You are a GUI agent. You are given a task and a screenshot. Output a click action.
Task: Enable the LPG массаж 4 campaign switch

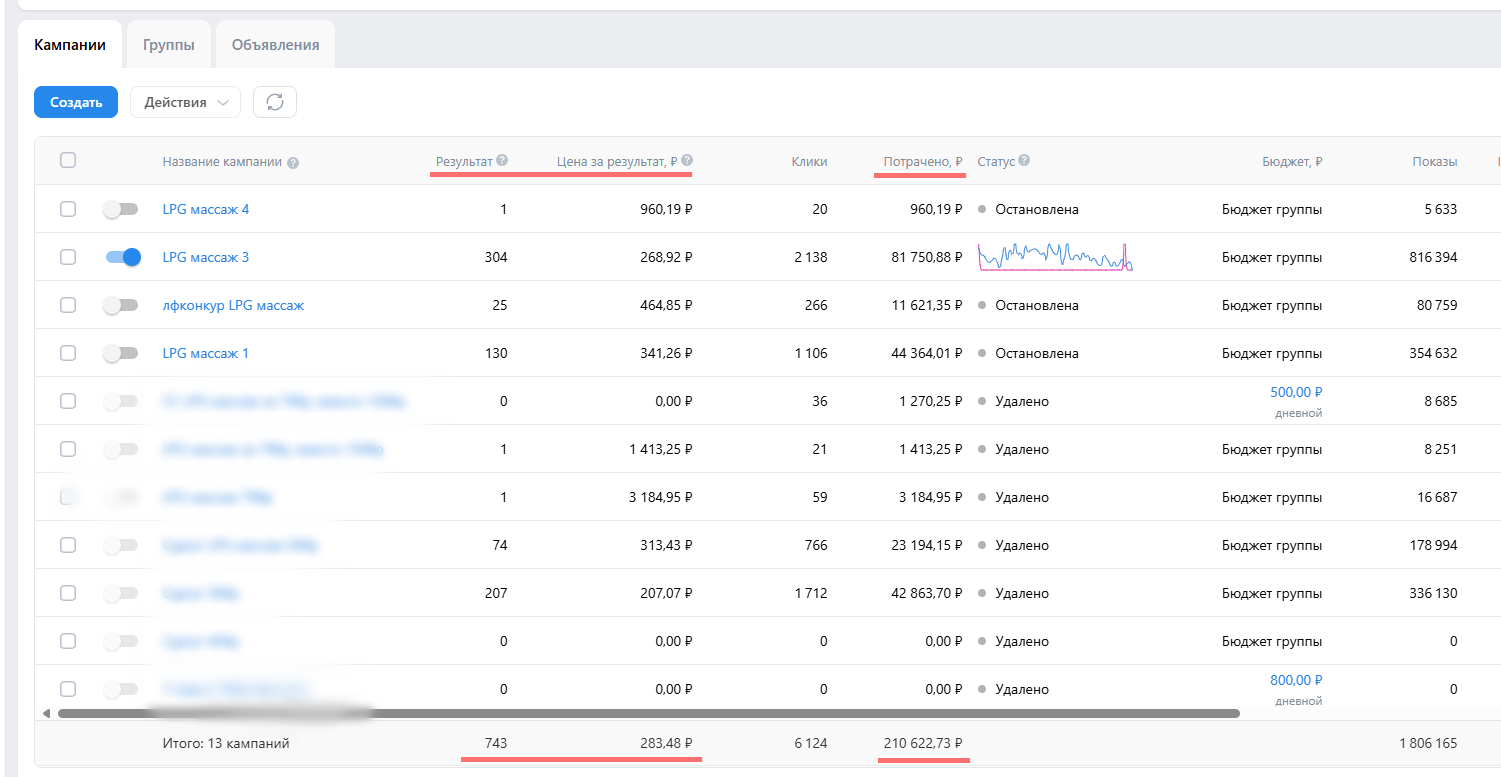[121, 209]
